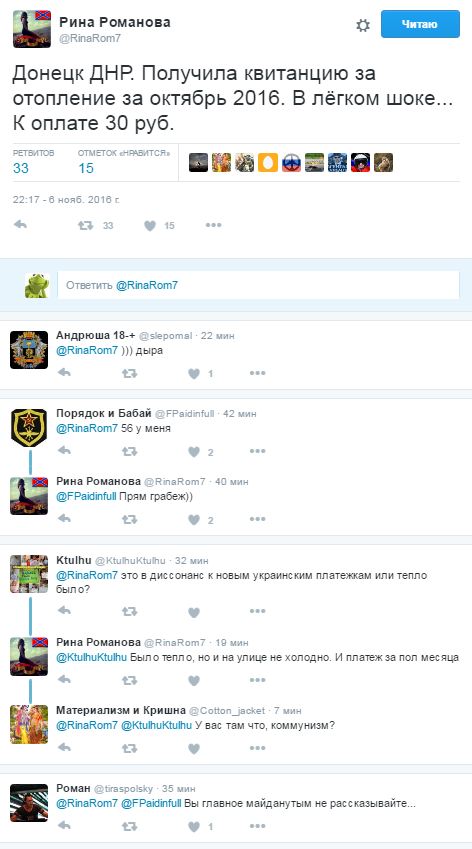Screen dimensions: 472x849
Task: Click the blue Читаю follow button
Action: 420,24
